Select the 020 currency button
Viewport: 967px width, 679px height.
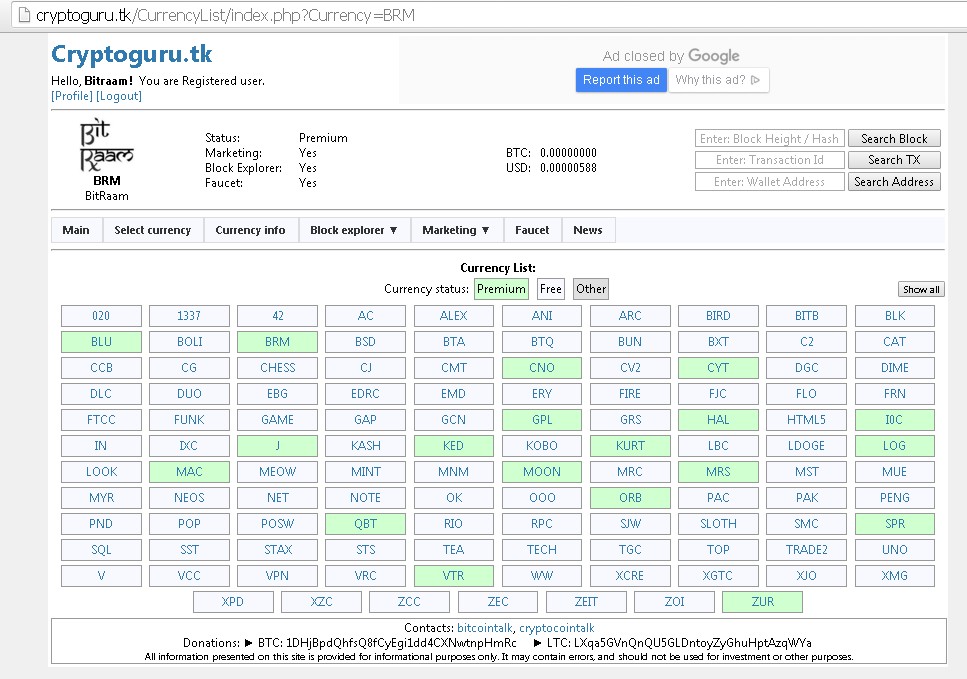[101, 316]
